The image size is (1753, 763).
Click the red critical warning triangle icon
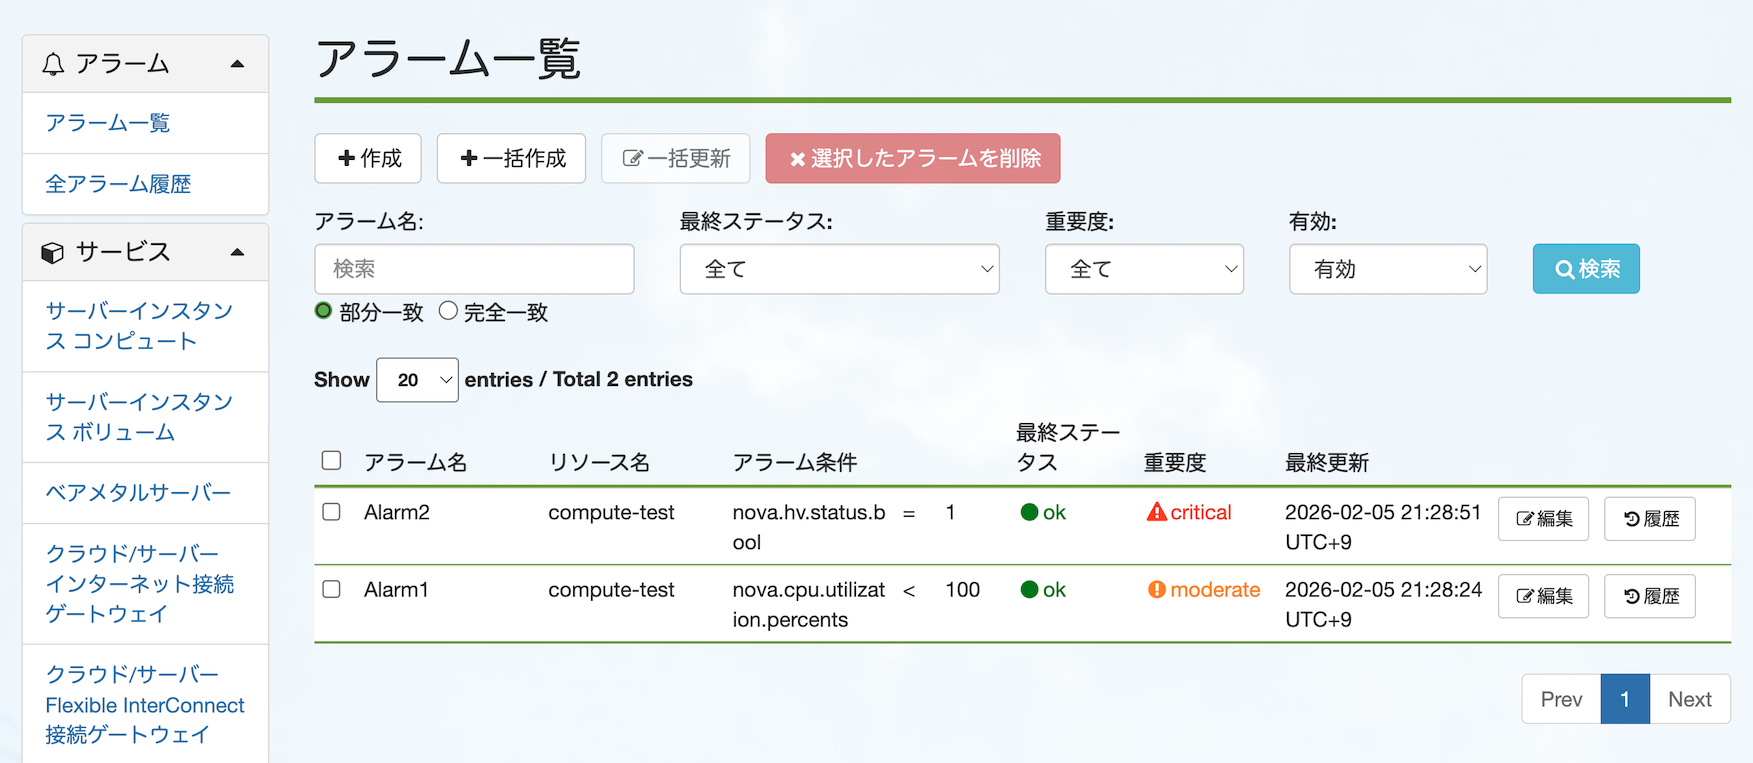point(1157,512)
